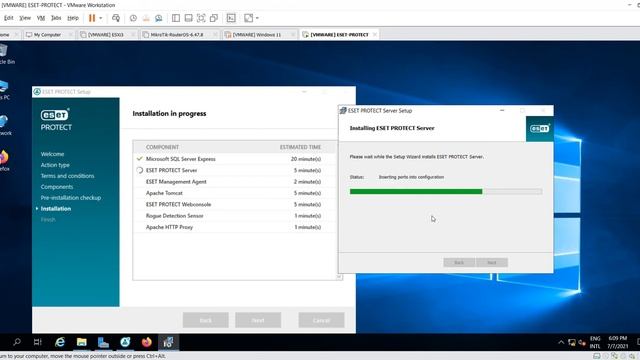Open the Help menu
The width and height of the screenshot is (640, 360).
click(73, 18)
